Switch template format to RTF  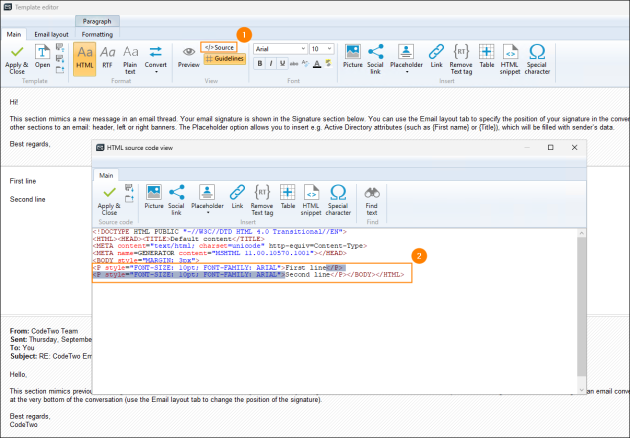coord(107,57)
